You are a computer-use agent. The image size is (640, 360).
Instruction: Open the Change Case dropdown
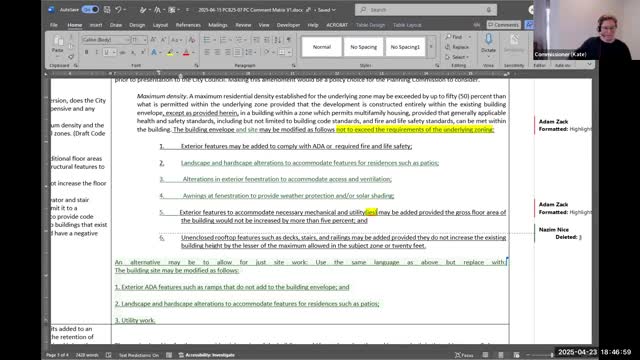click(x=177, y=40)
